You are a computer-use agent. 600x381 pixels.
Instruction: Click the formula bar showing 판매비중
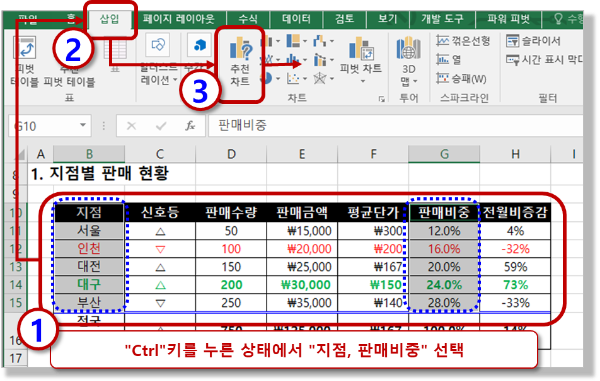click(396, 125)
